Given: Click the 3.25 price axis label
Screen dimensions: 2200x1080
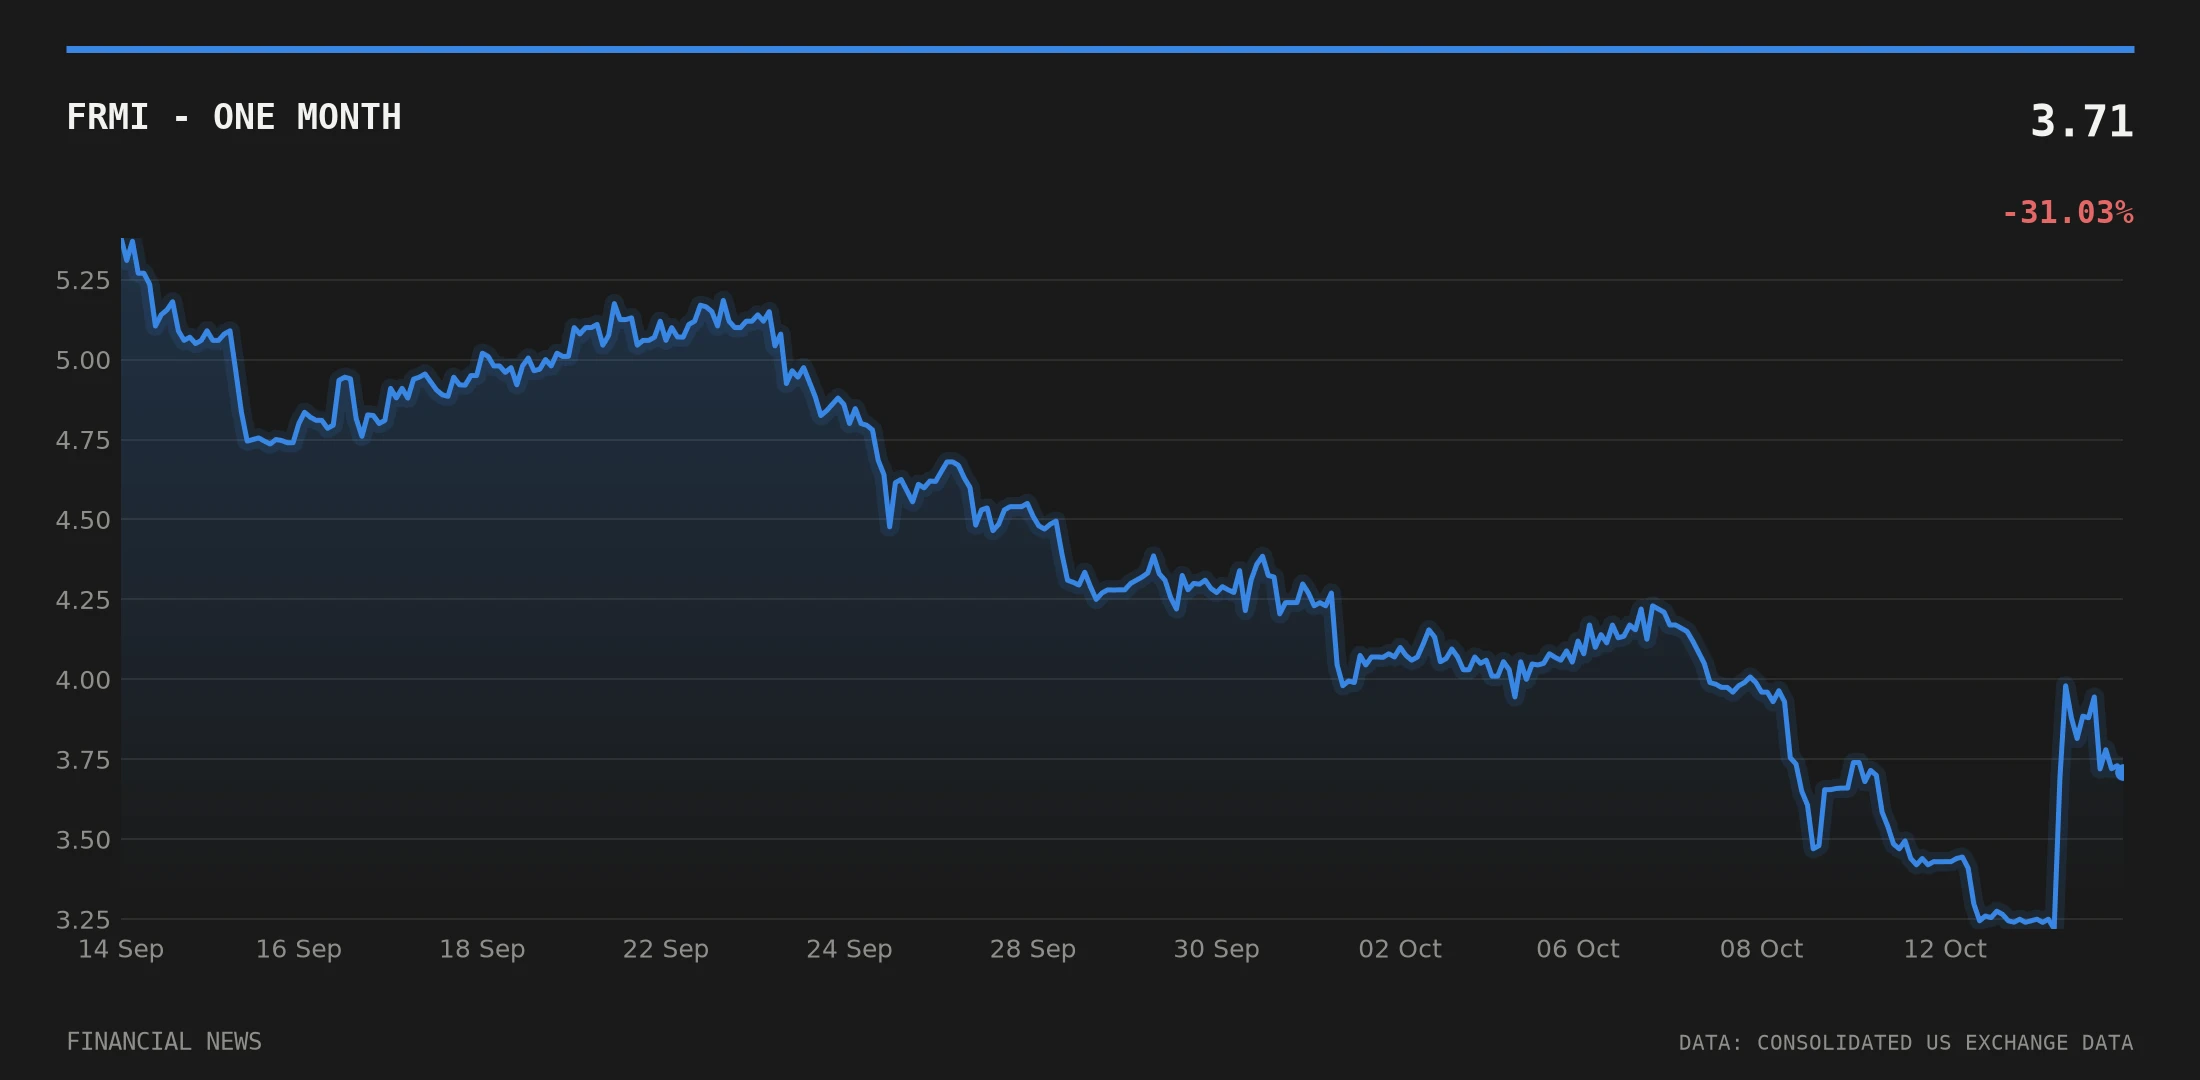Looking at the screenshot, I should [83, 920].
